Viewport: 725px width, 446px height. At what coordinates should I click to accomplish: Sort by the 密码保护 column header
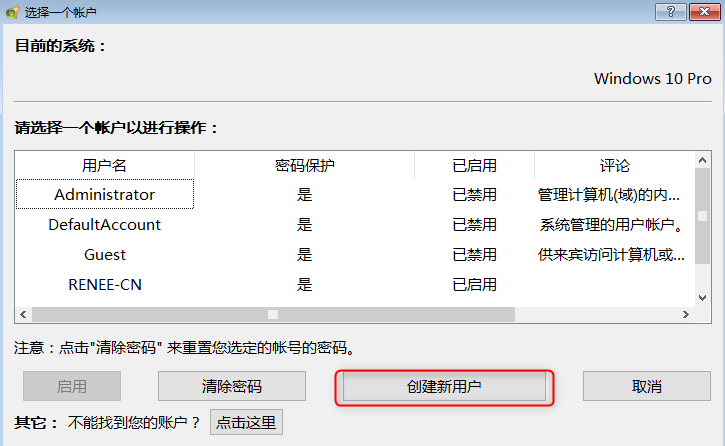[304, 165]
